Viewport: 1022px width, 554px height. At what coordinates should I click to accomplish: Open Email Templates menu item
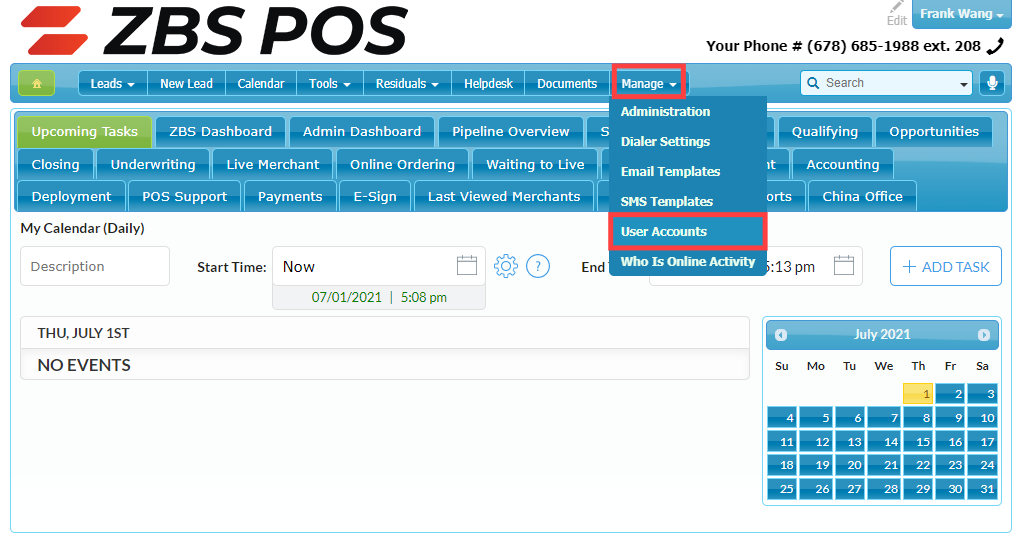coord(670,171)
